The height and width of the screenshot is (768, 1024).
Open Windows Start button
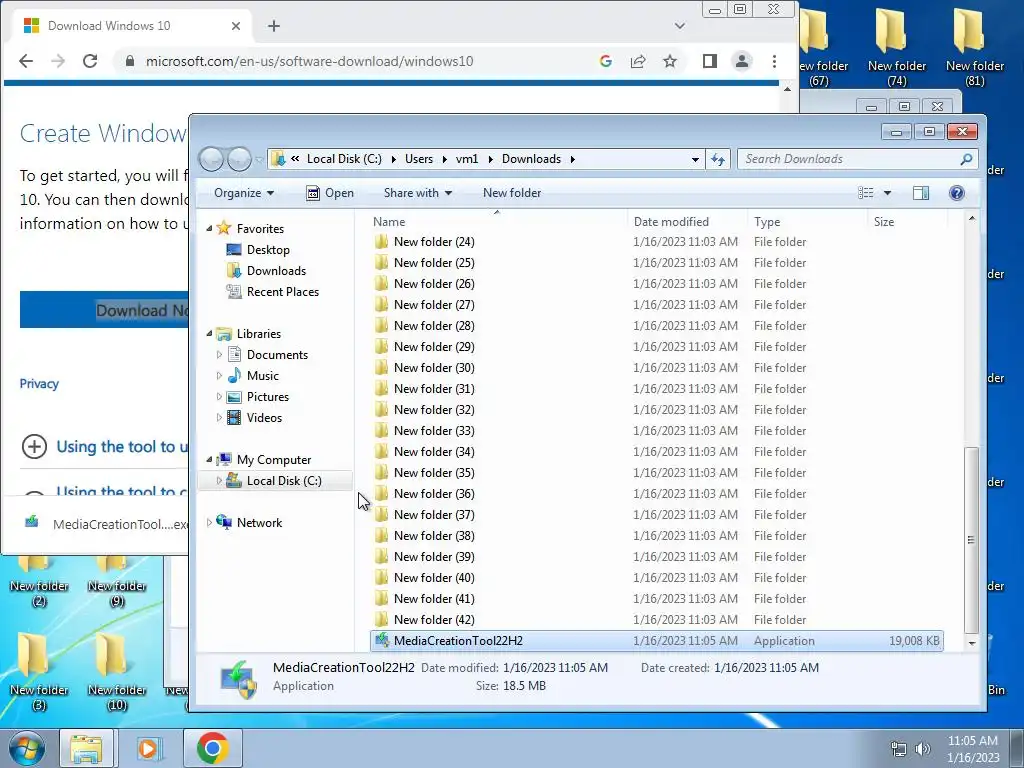27,748
